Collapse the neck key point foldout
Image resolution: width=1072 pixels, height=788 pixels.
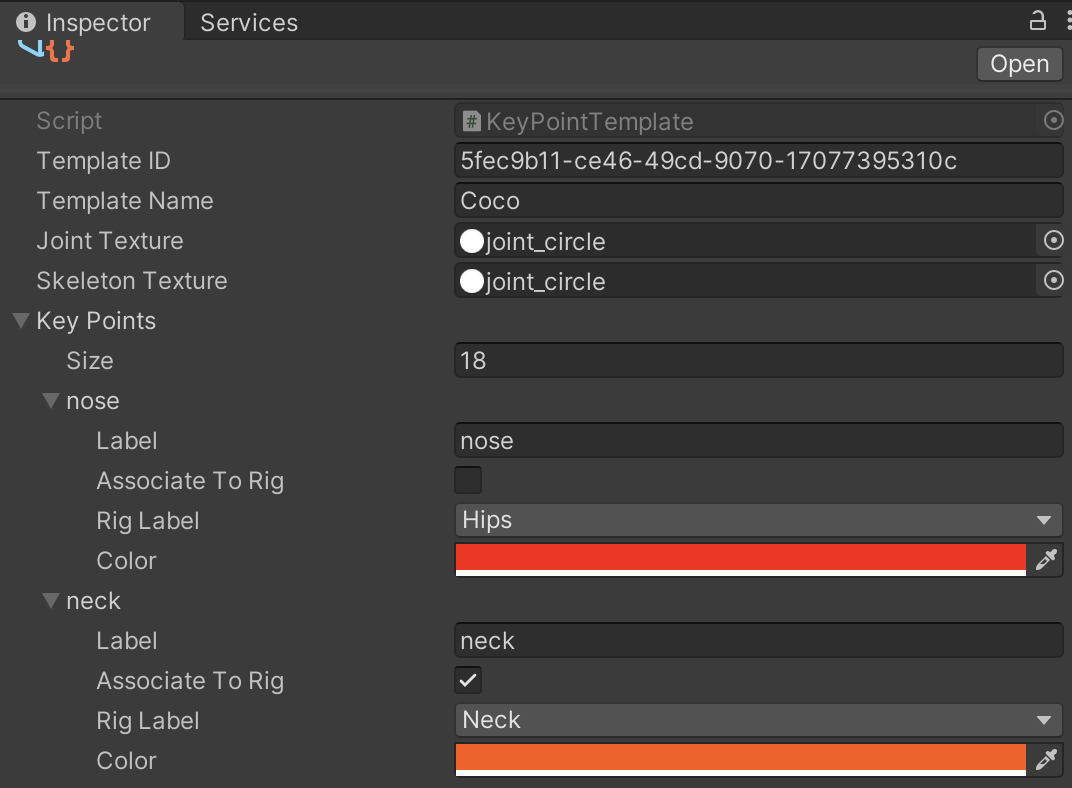[x=50, y=601]
